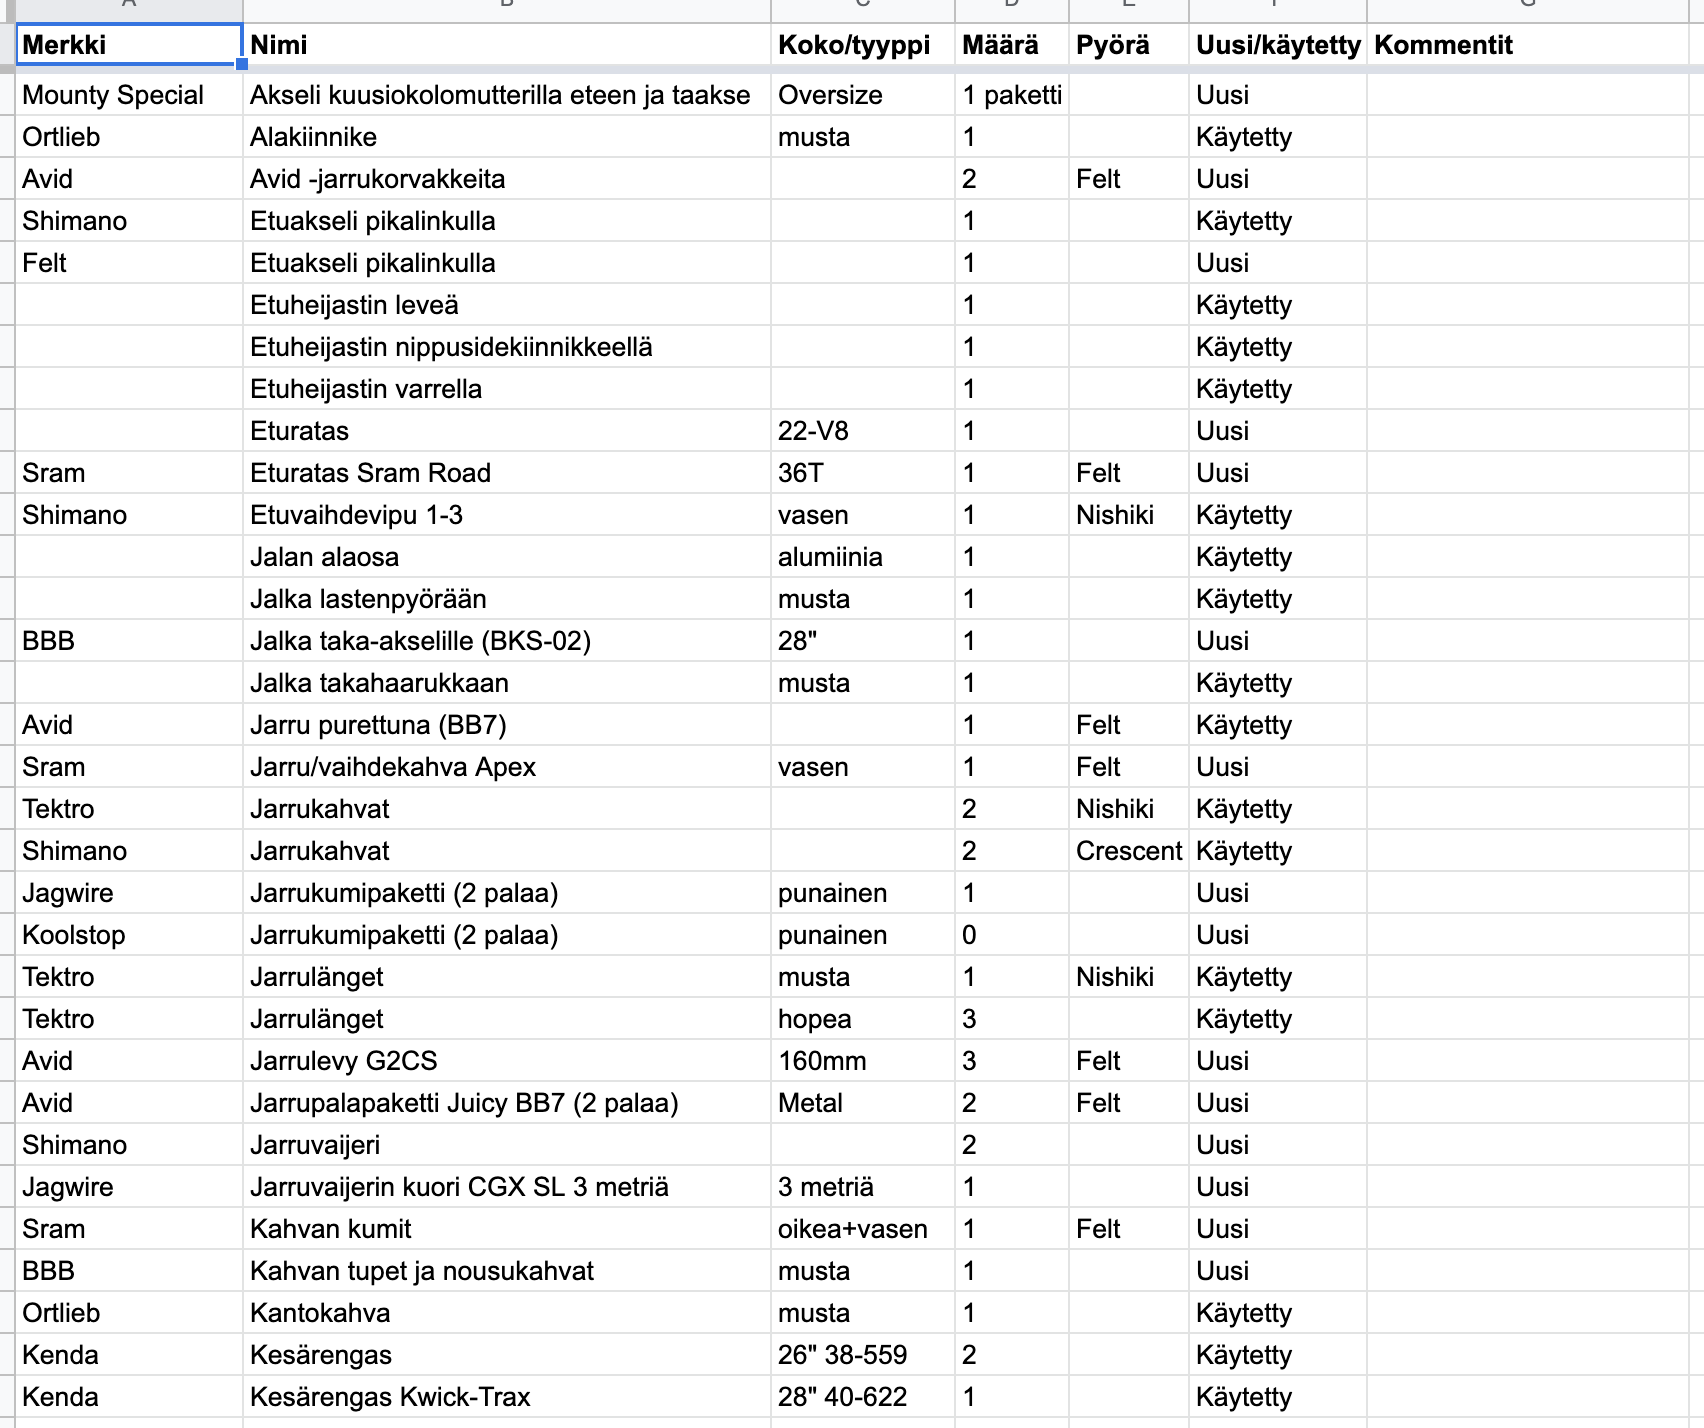The height and width of the screenshot is (1428, 1704).
Task: Select the Merkki header cell
Action: [129, 45]
